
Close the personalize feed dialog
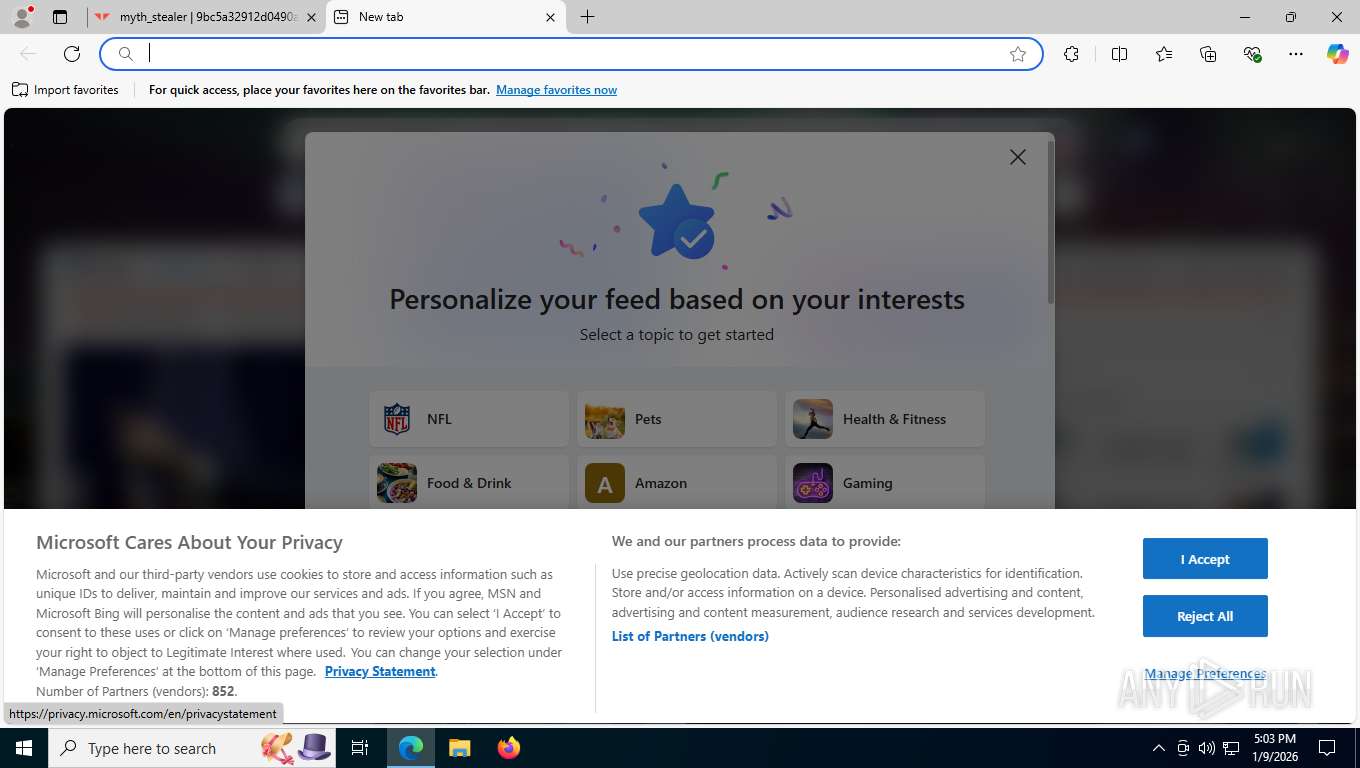point(1018,157)
